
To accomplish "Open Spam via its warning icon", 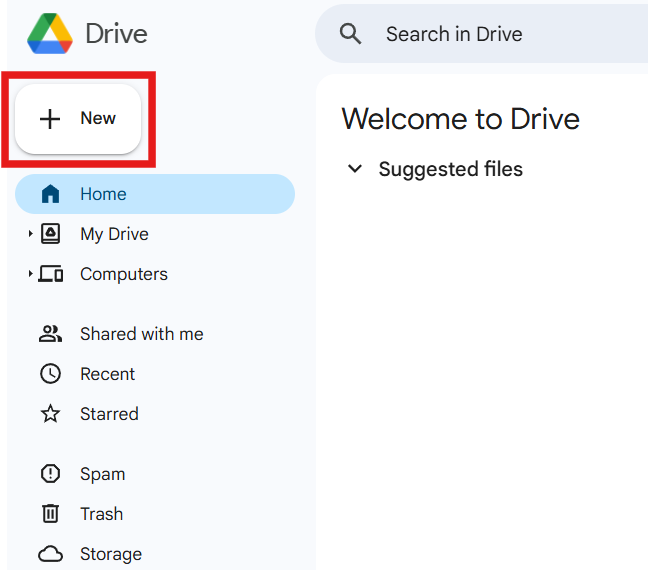I will point(50,474).
